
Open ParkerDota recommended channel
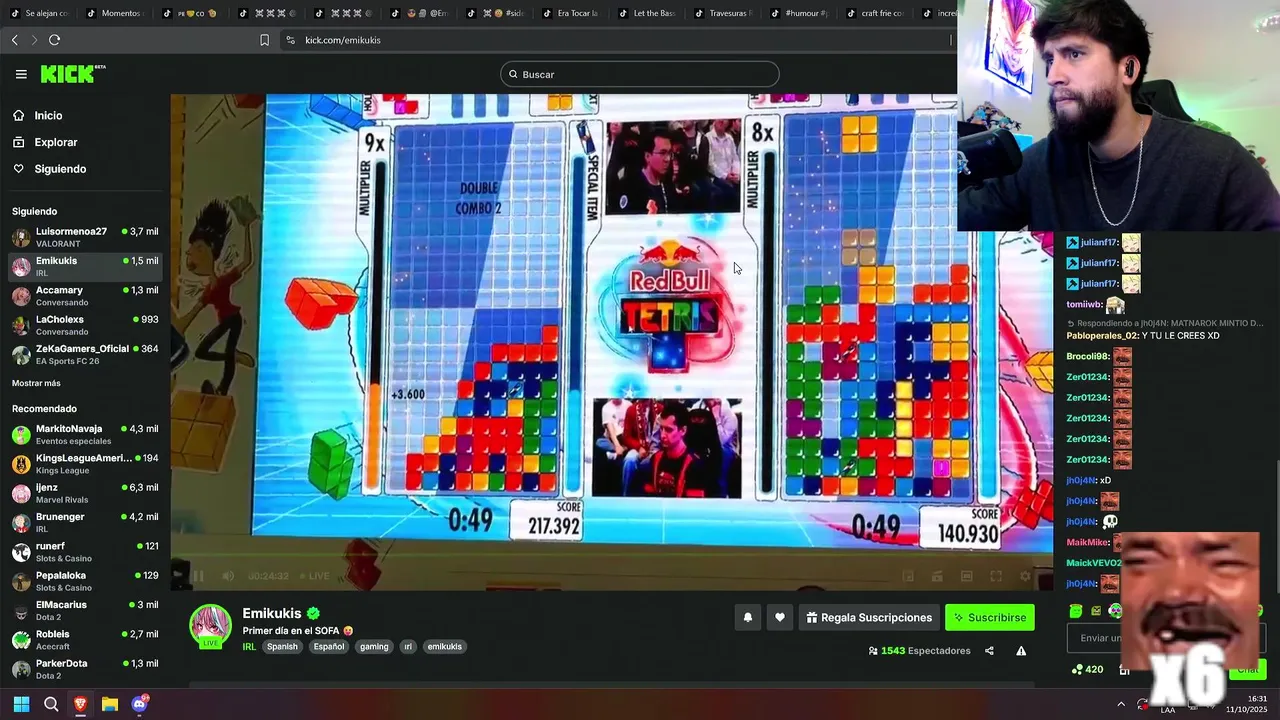(x=85, y=669)
